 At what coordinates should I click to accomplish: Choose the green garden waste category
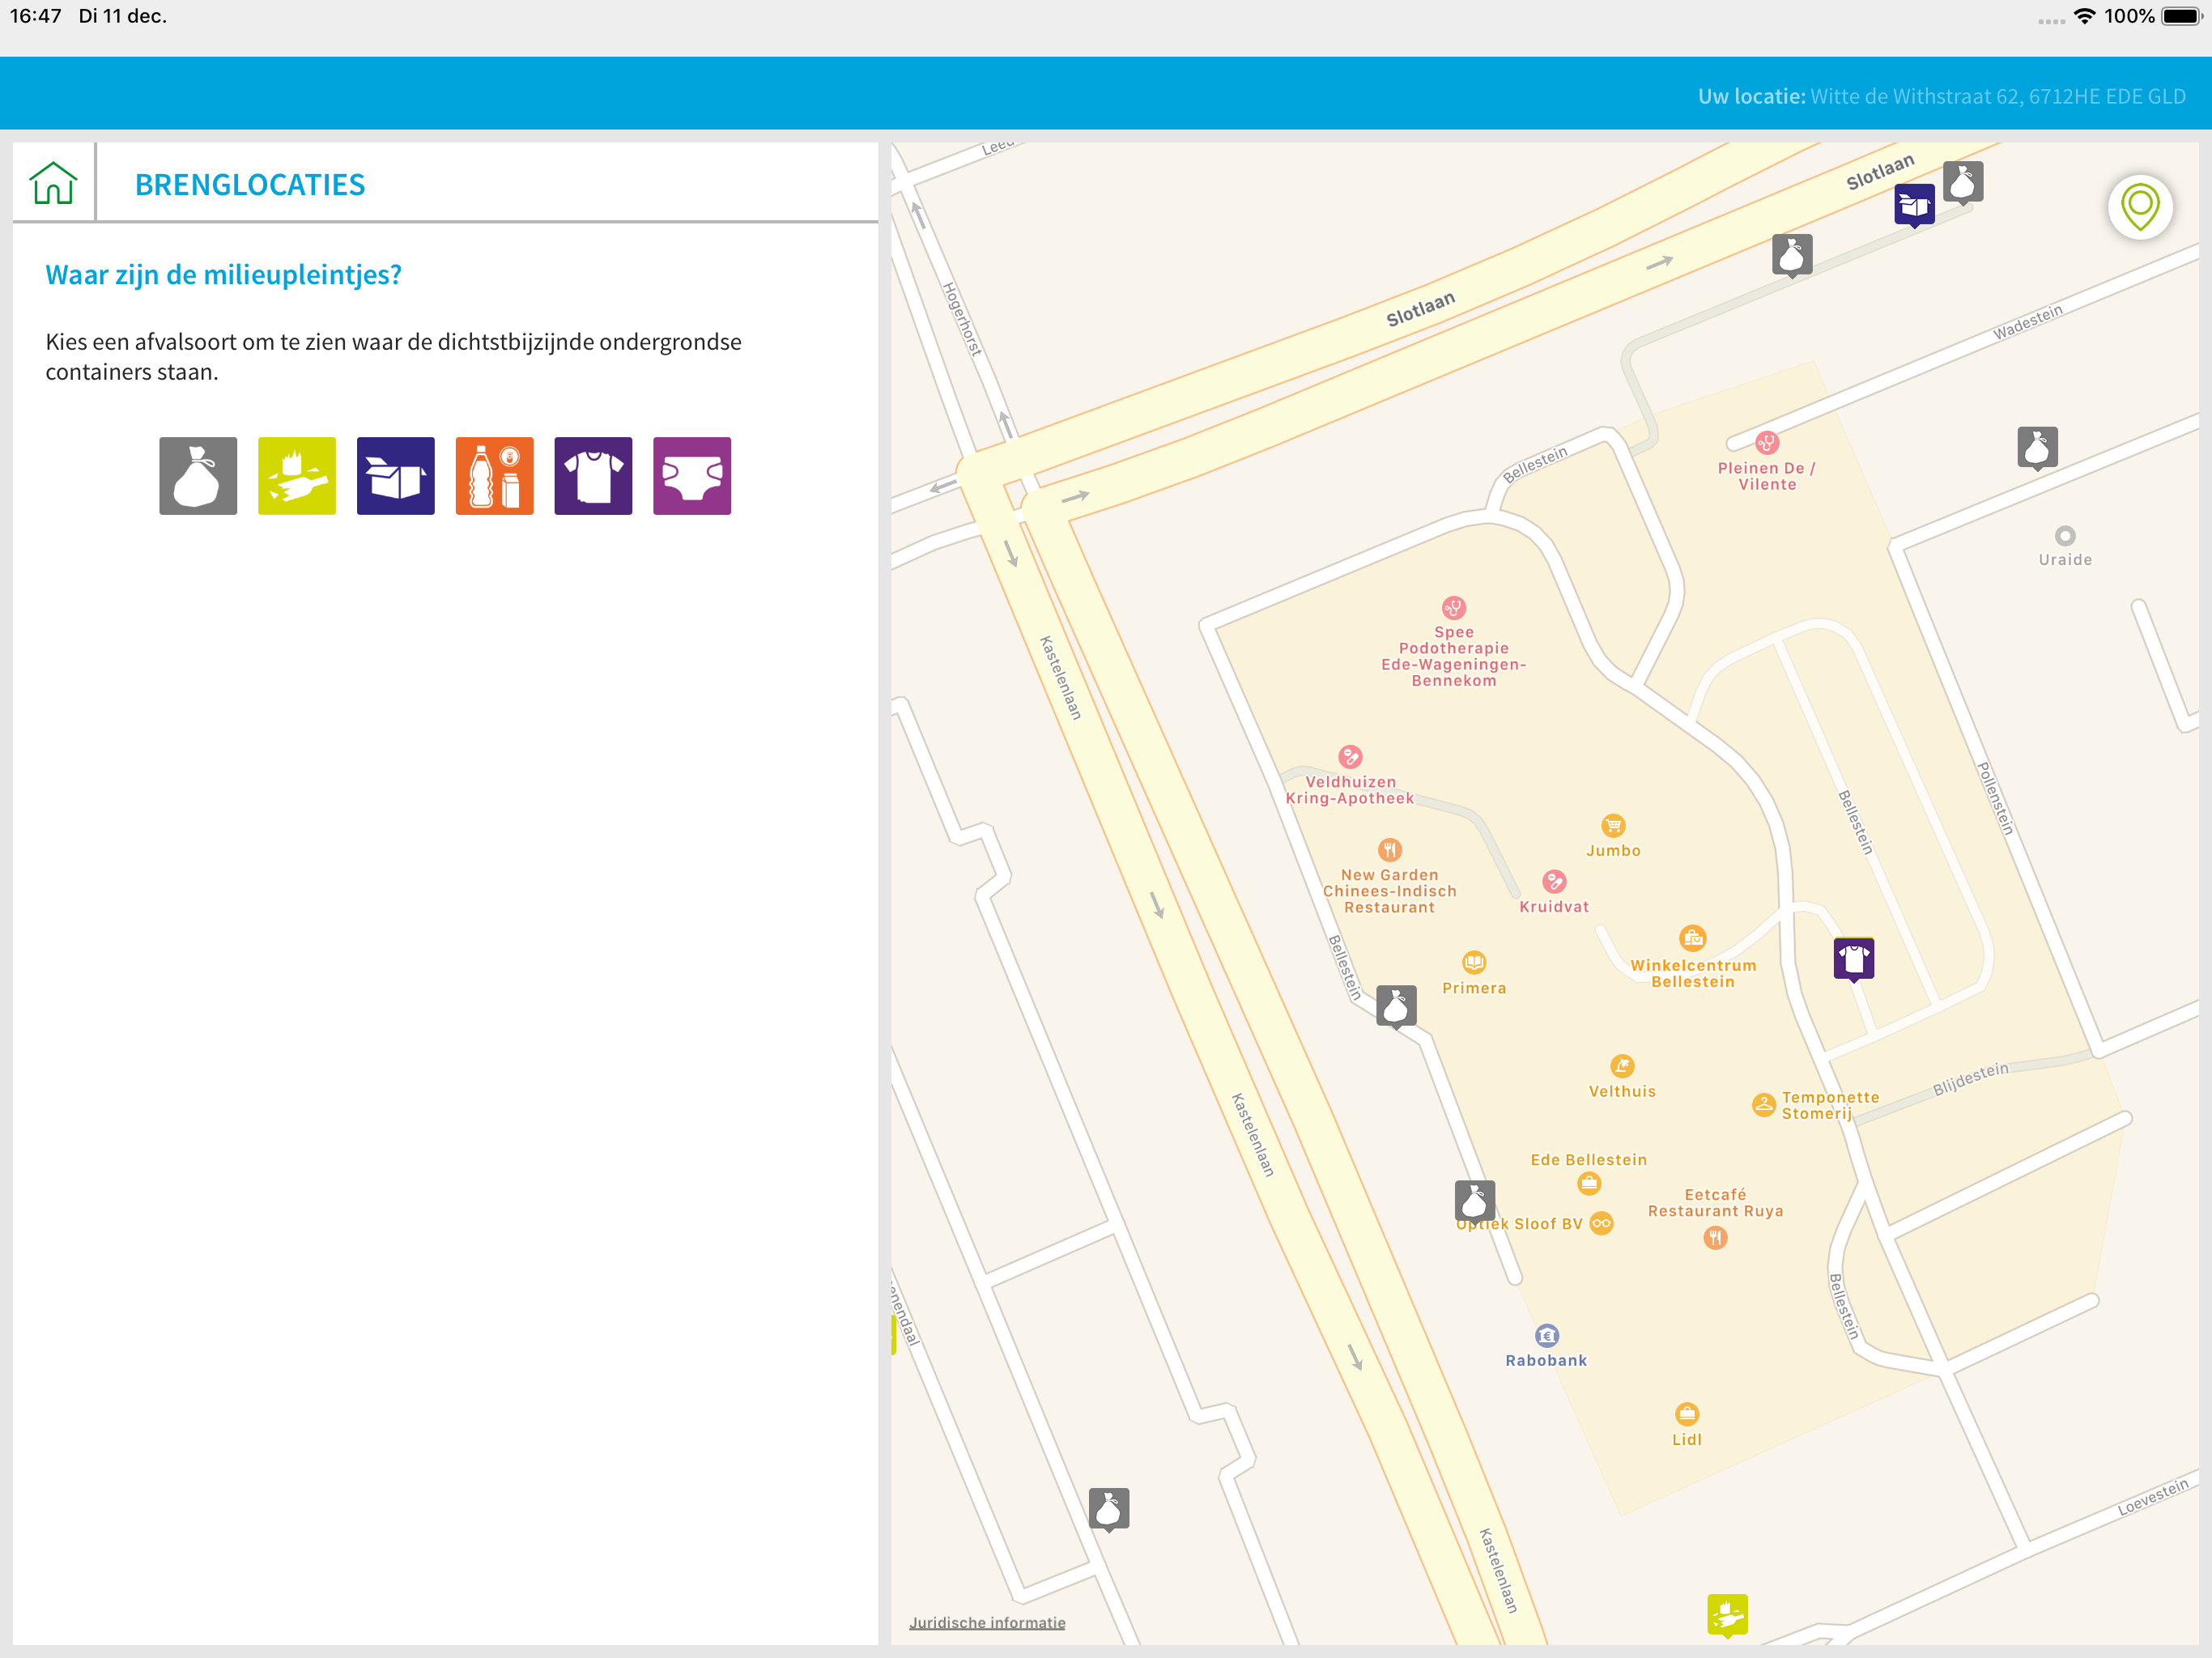(297, 476)
